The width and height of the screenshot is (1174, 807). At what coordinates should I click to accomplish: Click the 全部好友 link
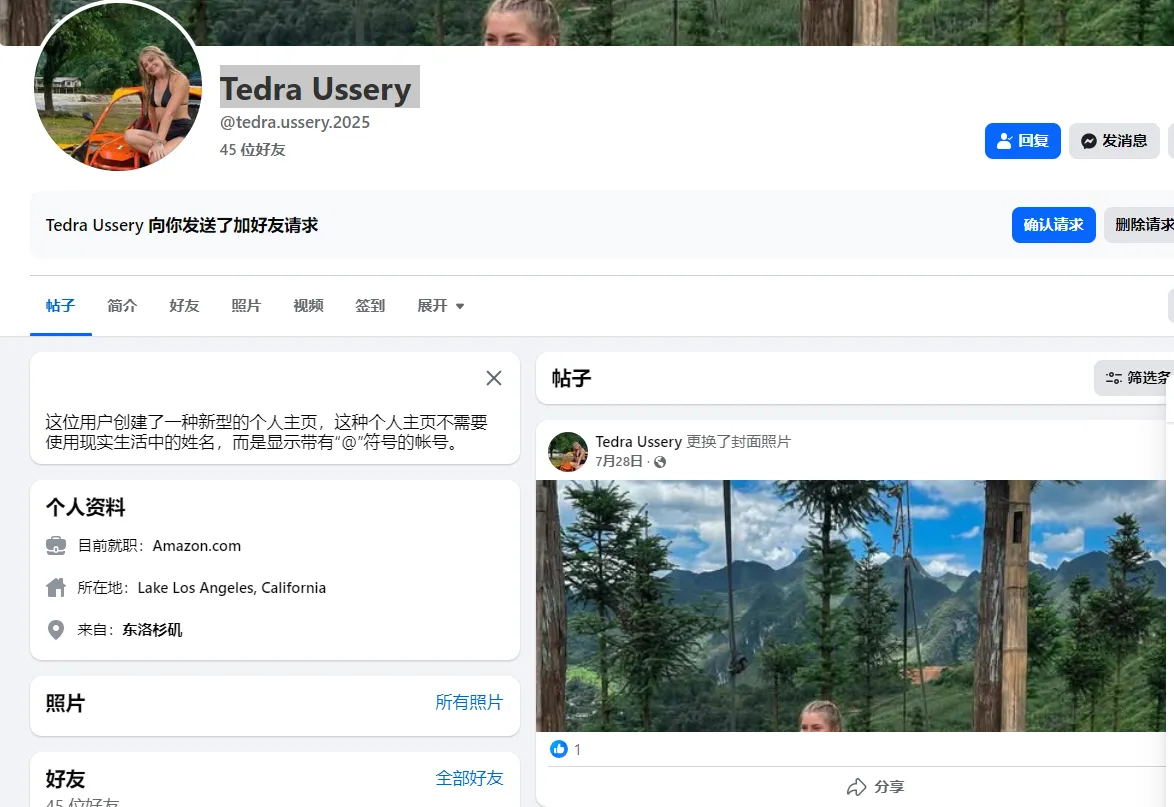tap(470, 777)
